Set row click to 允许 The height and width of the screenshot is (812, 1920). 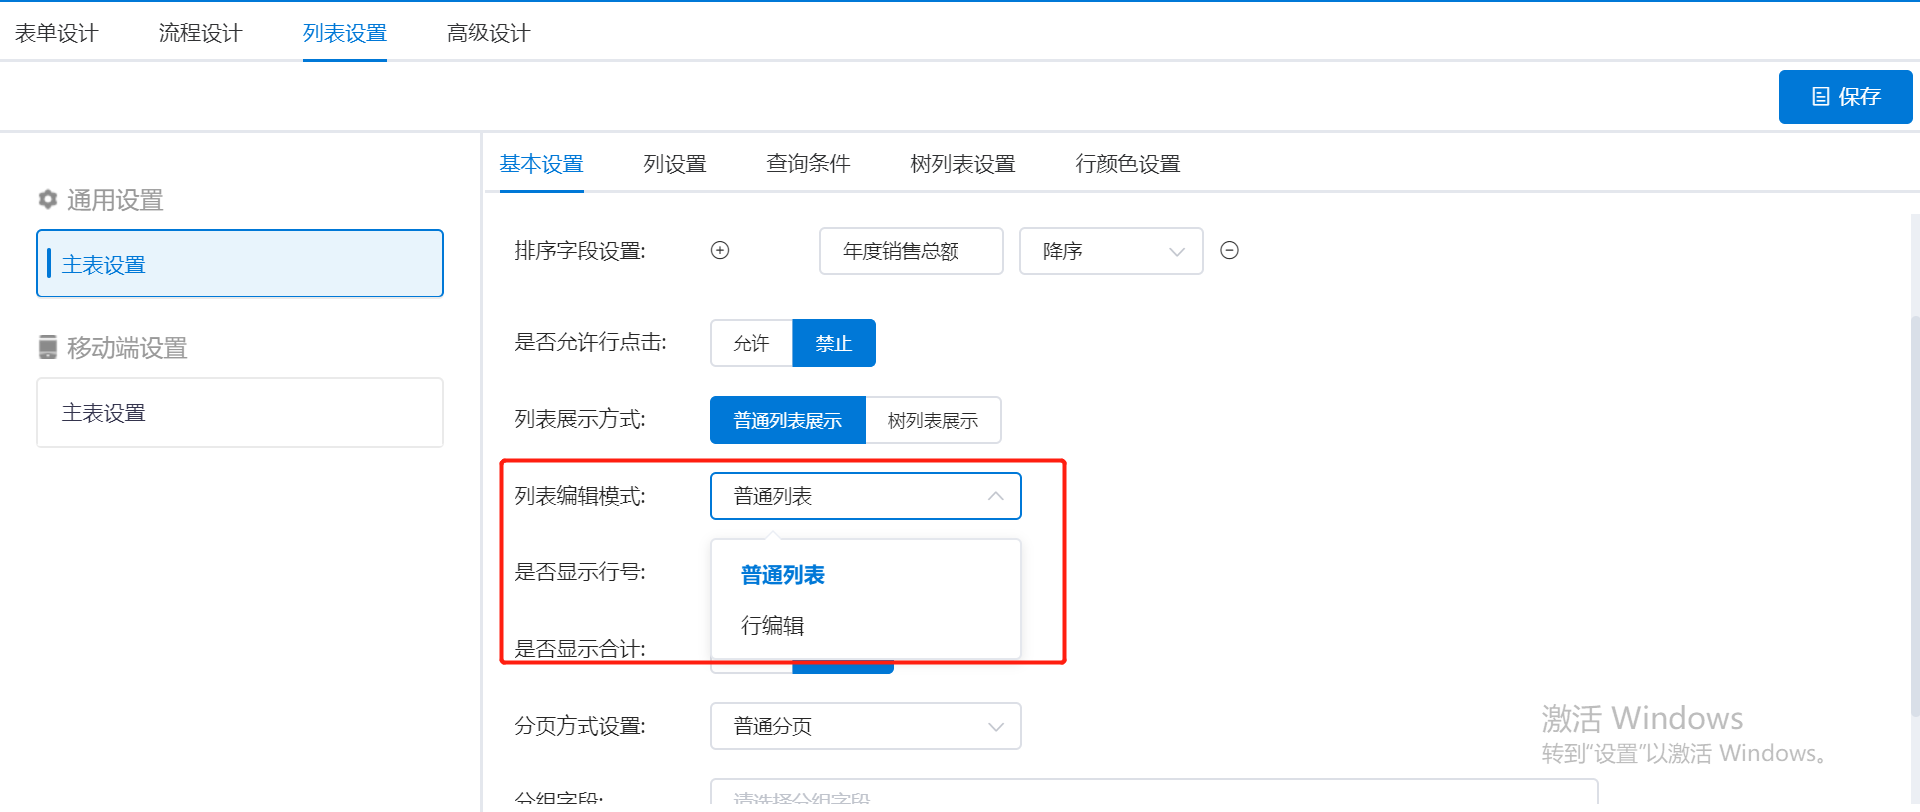[x=751, y=343]
